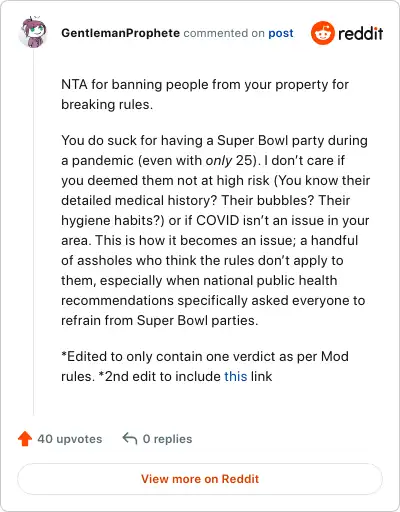The width and height of the screenshot is (400, 512).
Task: Click the "View more on Reddit" button
Action: [x=200, y=479]
